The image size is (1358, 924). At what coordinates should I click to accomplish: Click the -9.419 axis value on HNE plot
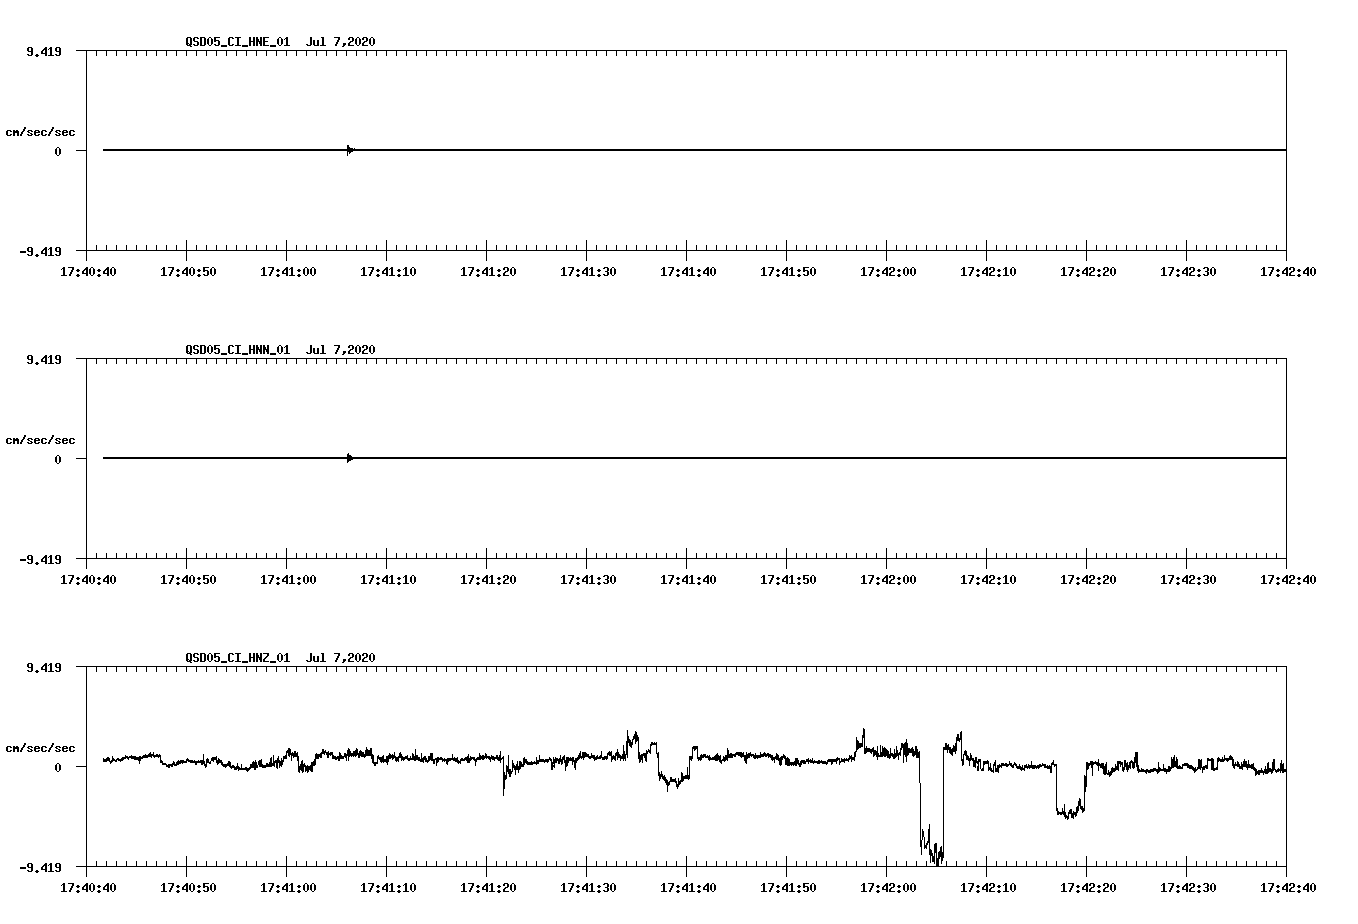[x=40, y=251]
